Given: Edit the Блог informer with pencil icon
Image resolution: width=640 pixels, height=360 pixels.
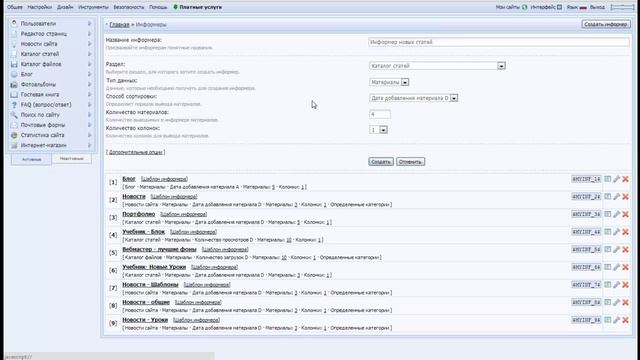Looking at the screenshot, I should point(616,179).
